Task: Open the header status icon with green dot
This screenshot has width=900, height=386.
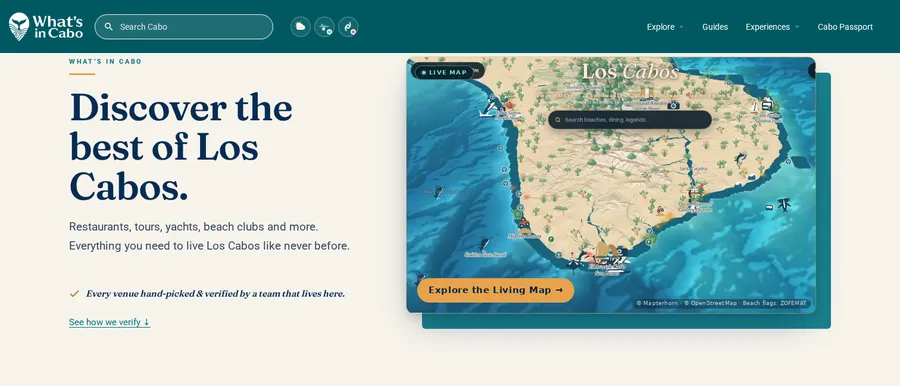Action: pyautogui.click(x=324, y=26)
